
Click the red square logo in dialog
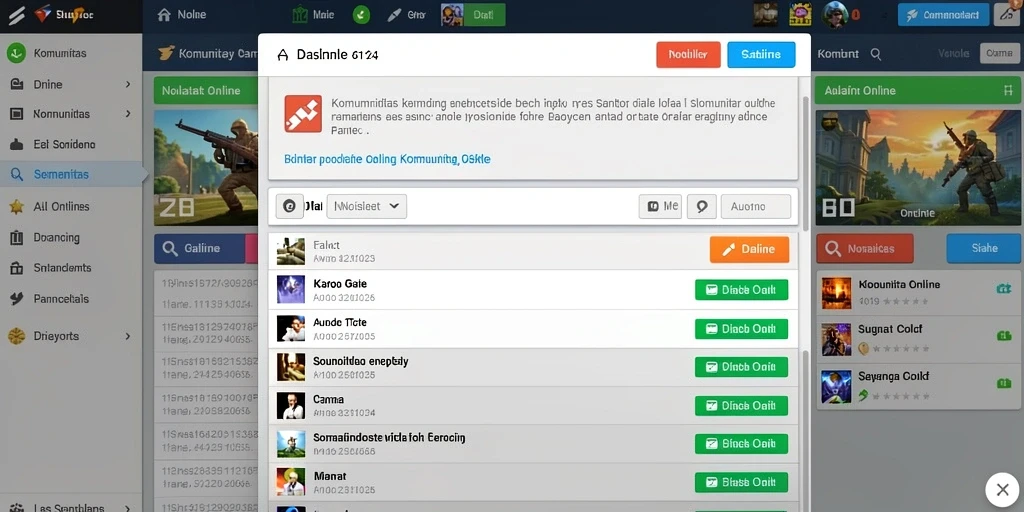click(x=303, y=114)
